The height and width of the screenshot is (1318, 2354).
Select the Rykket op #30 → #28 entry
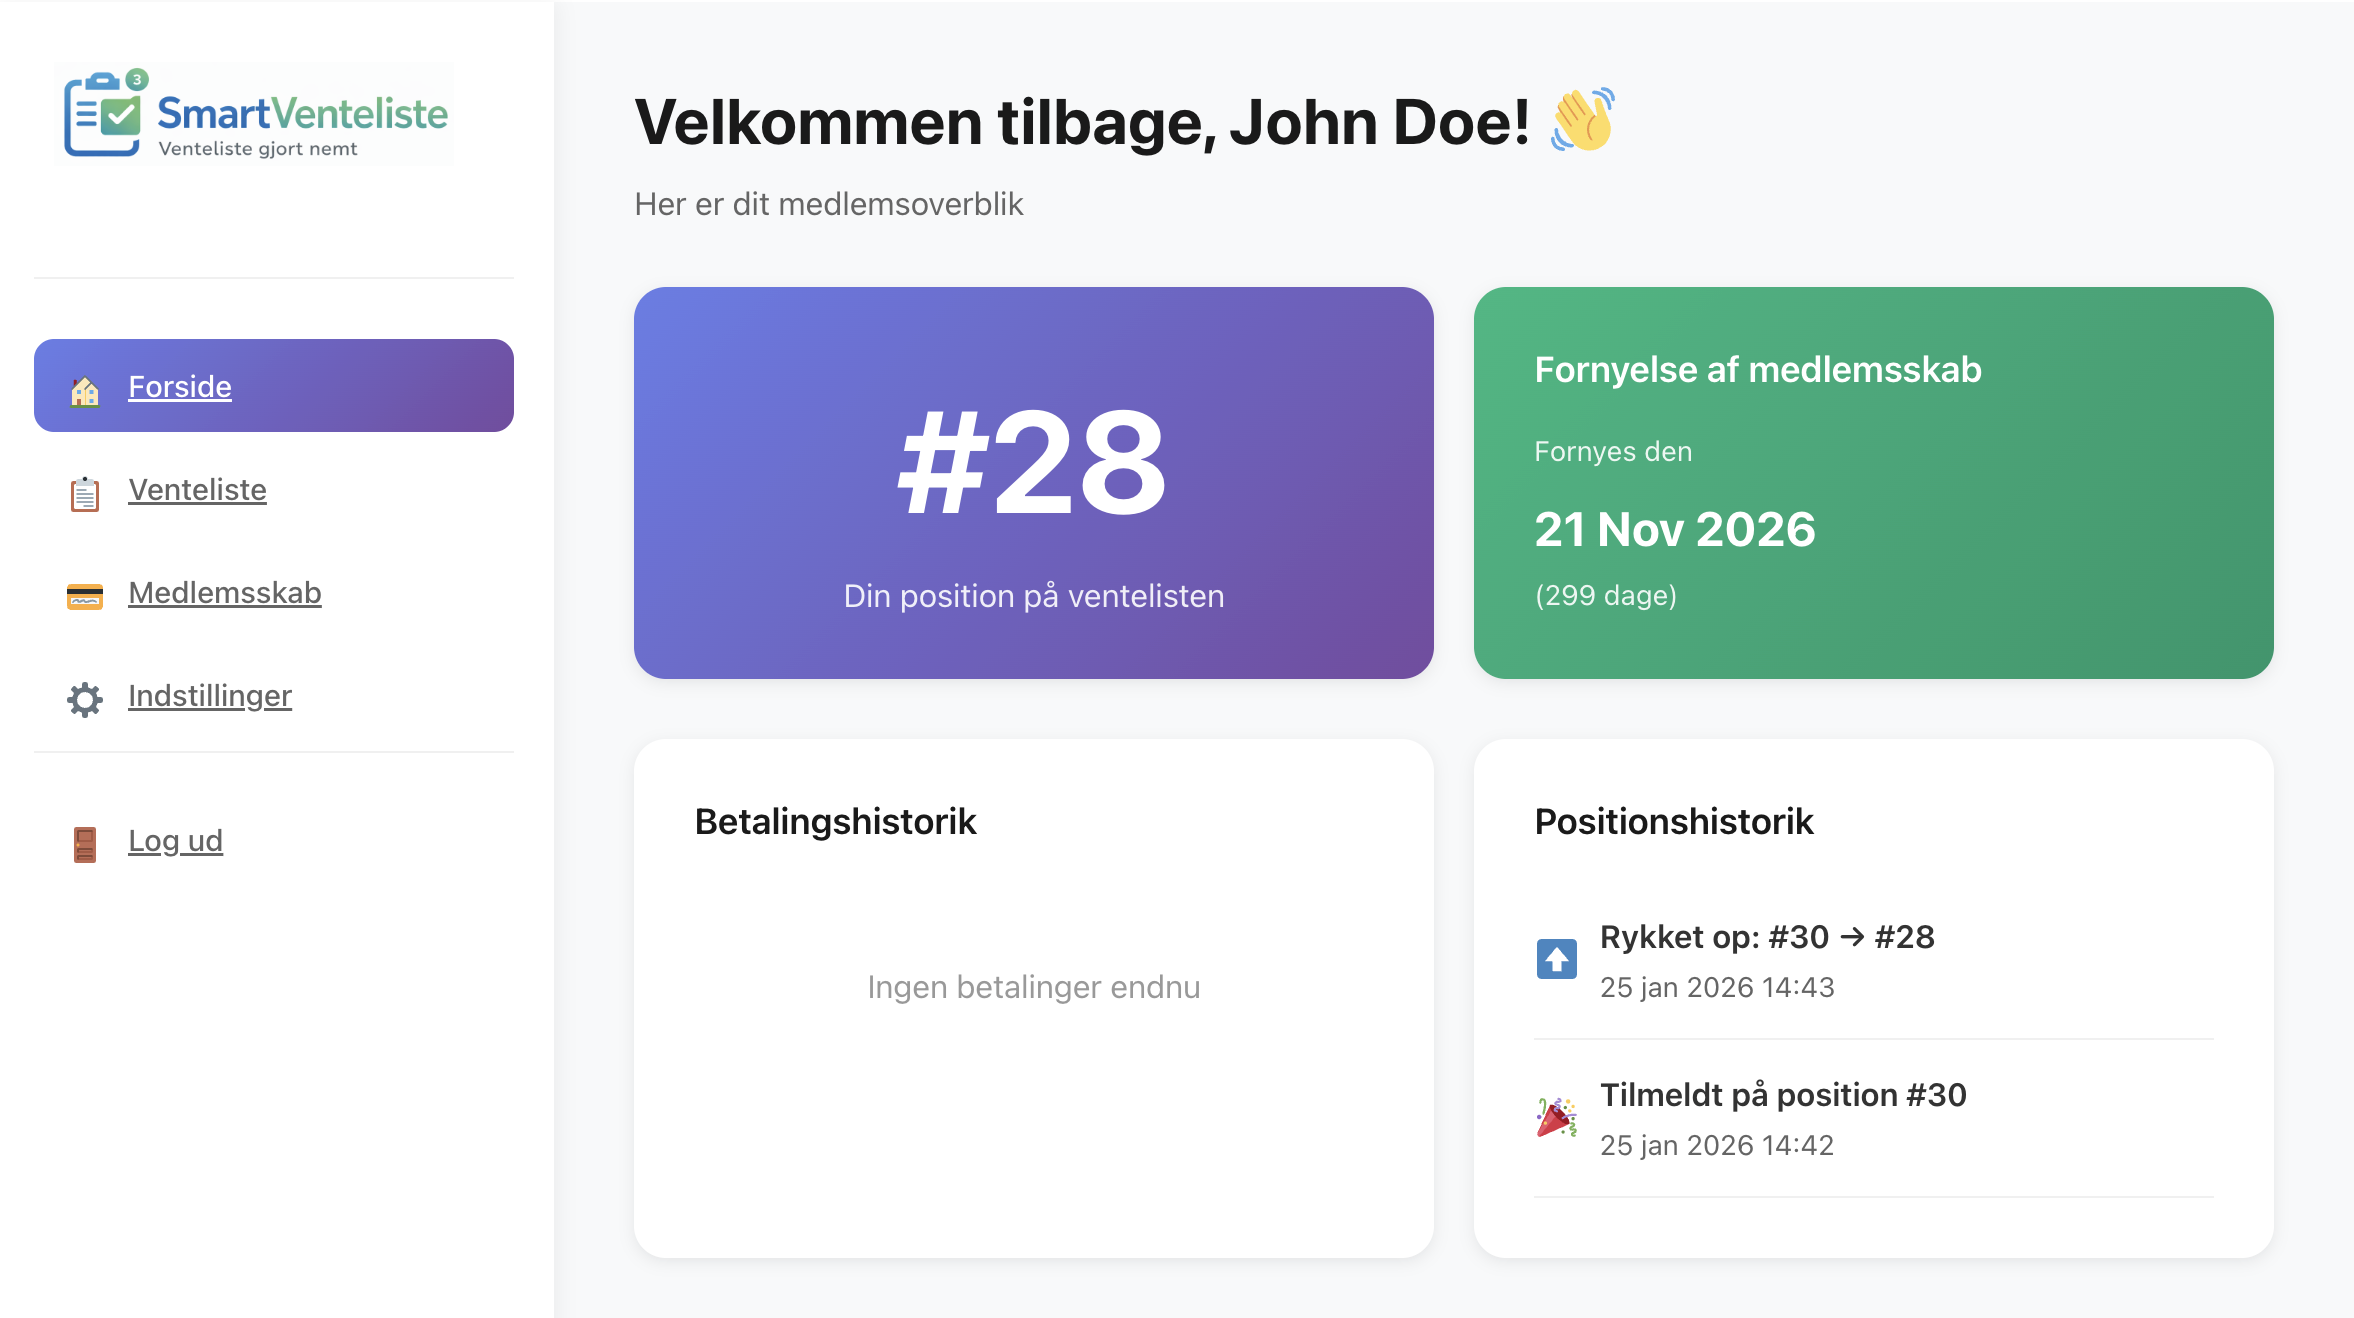[1874, 960]
